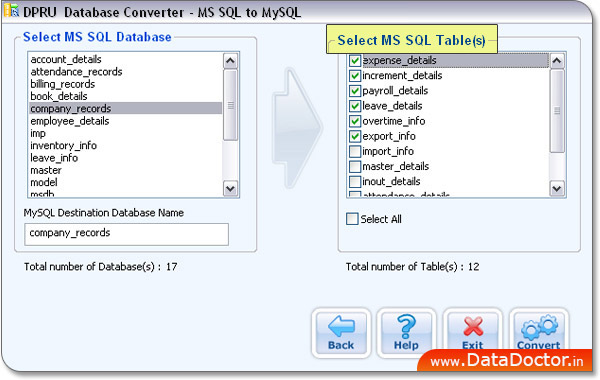Screen dimensions: 600x380
Task: Click the Total number of Database(s) 17 text
Action: (x=101, y=267)
